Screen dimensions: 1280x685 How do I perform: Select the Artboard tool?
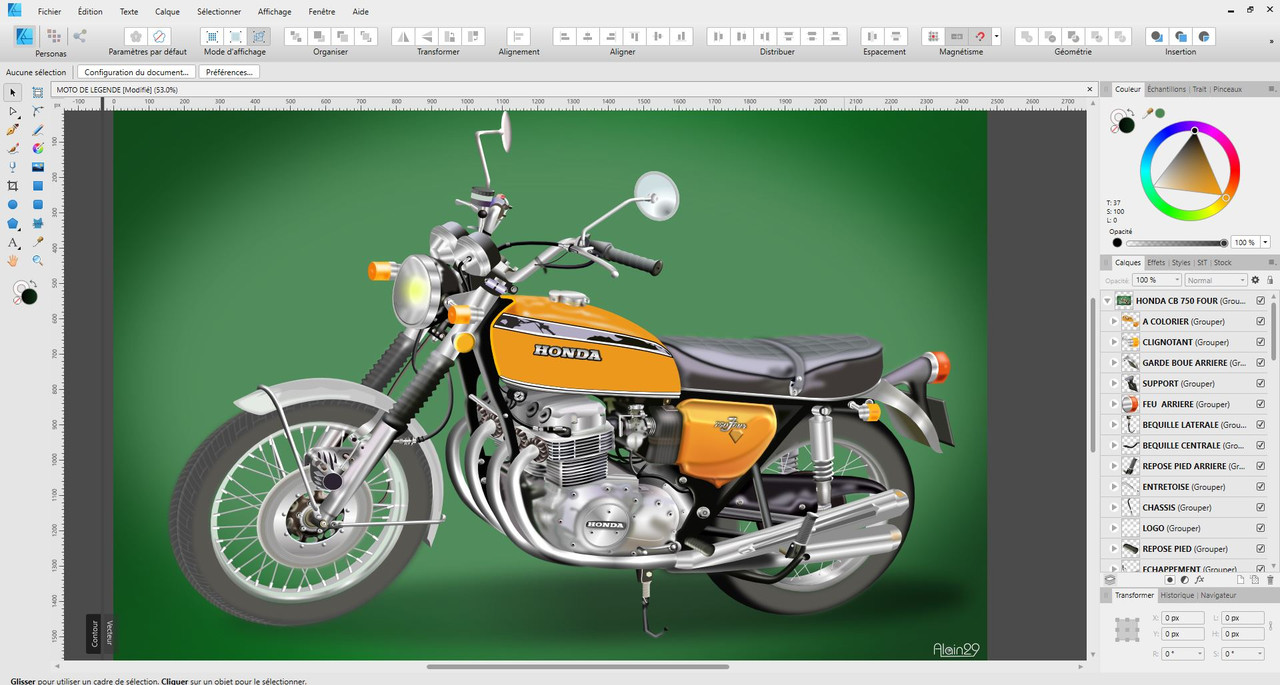tap(38, 92)
